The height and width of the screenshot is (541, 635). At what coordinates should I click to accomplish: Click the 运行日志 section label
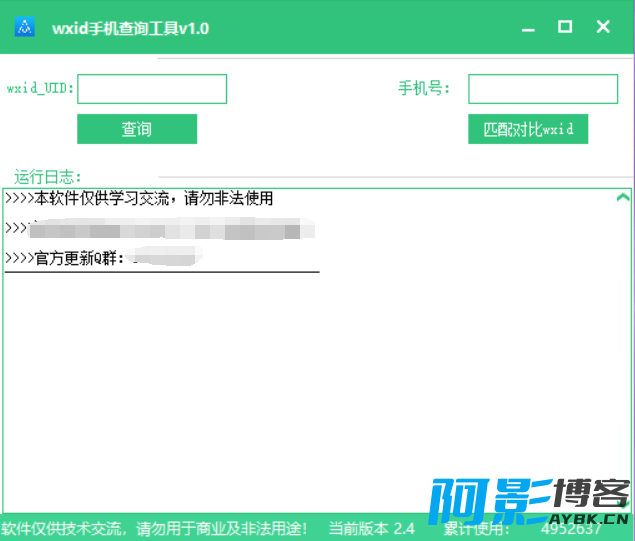coord(47,176)
